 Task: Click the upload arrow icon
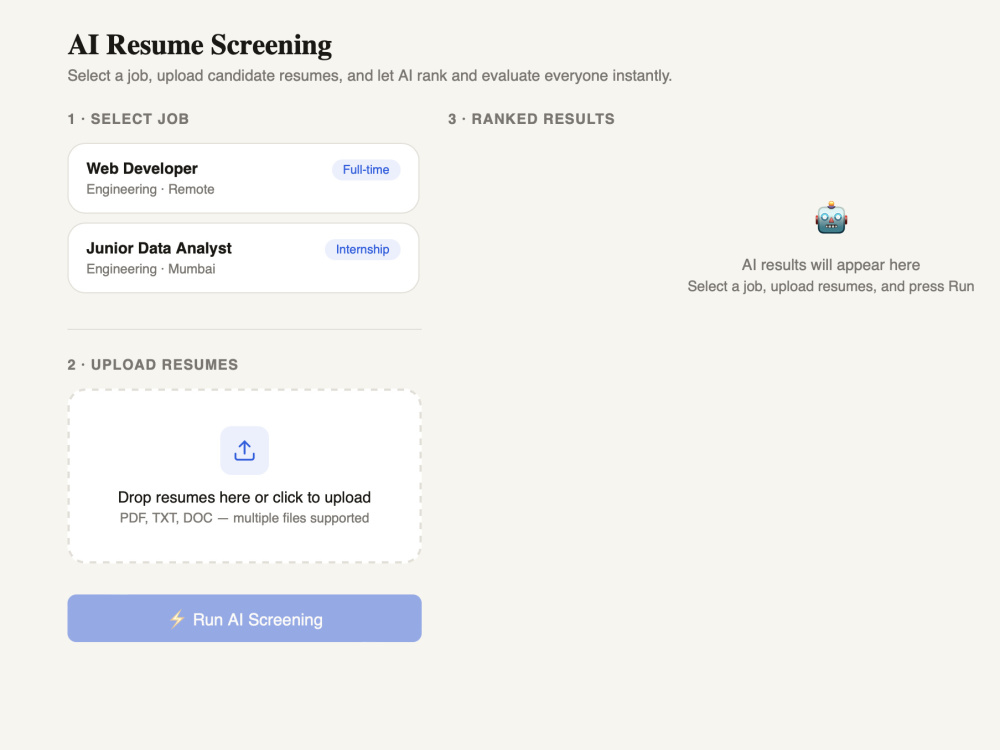[x=244, y=450]
